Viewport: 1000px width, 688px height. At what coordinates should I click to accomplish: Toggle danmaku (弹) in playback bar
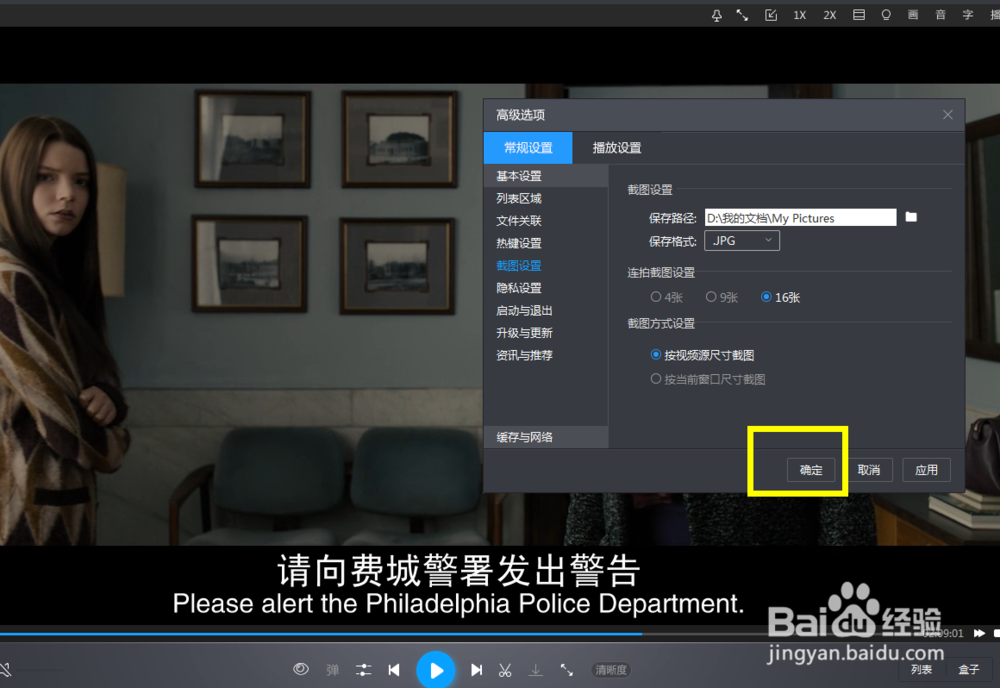(x=332, y=670)
